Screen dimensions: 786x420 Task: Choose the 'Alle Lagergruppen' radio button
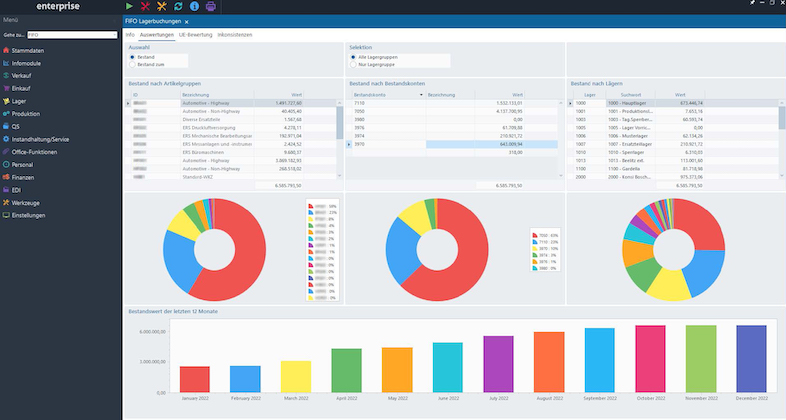(353, 57)
